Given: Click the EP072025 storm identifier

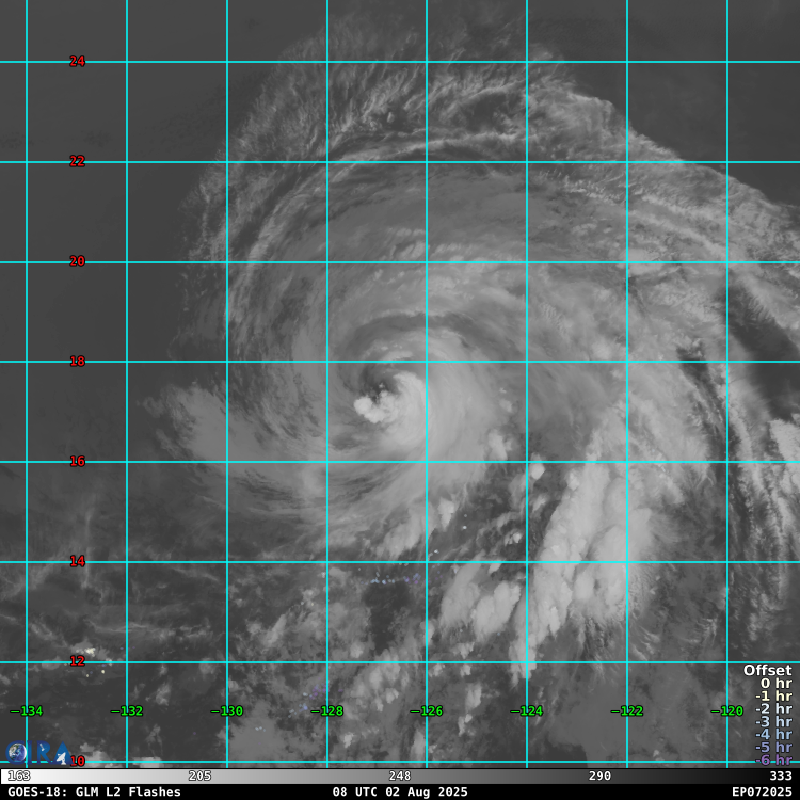Looking at the screenshot, I should (x=761, y=792).
